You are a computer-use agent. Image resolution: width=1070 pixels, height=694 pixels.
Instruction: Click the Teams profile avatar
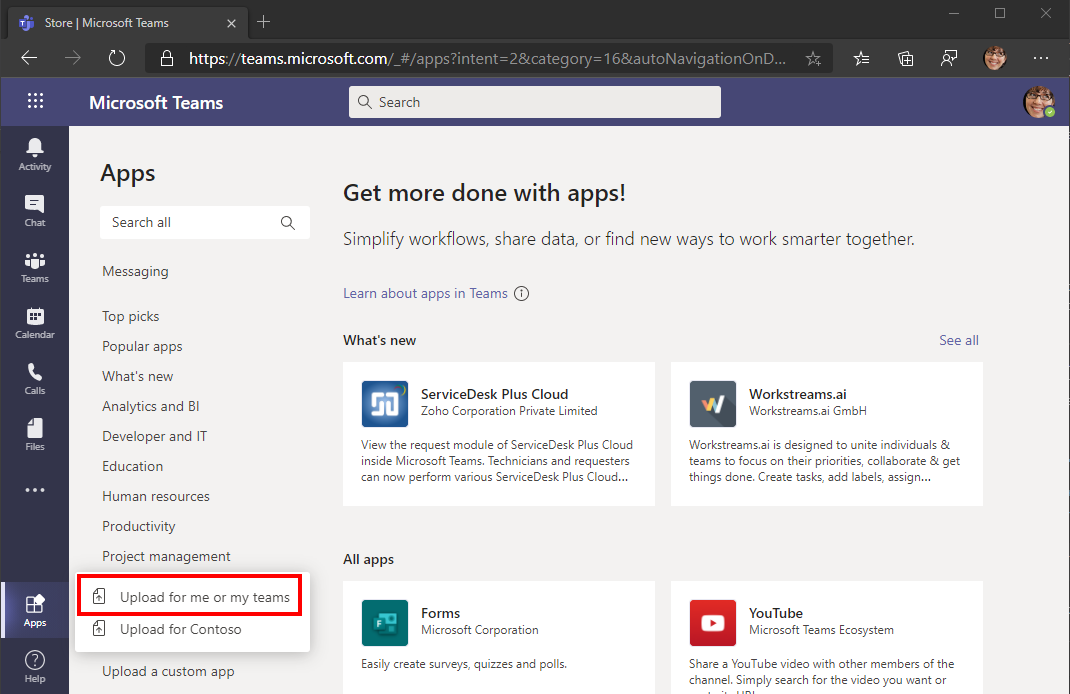[1039, 102]
